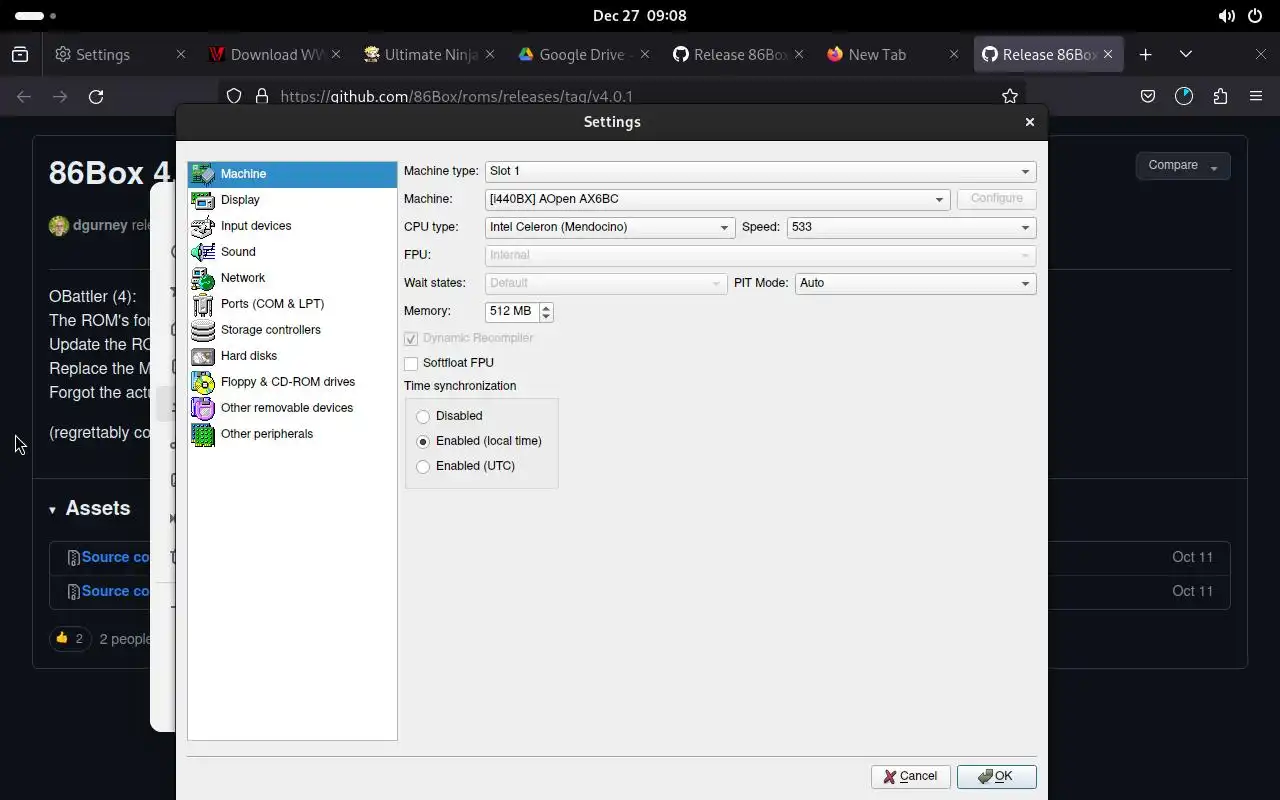Select Enabled (UTC) radio option
The width and height of the screenshot is (1280, 800).
tap(423, 466)
